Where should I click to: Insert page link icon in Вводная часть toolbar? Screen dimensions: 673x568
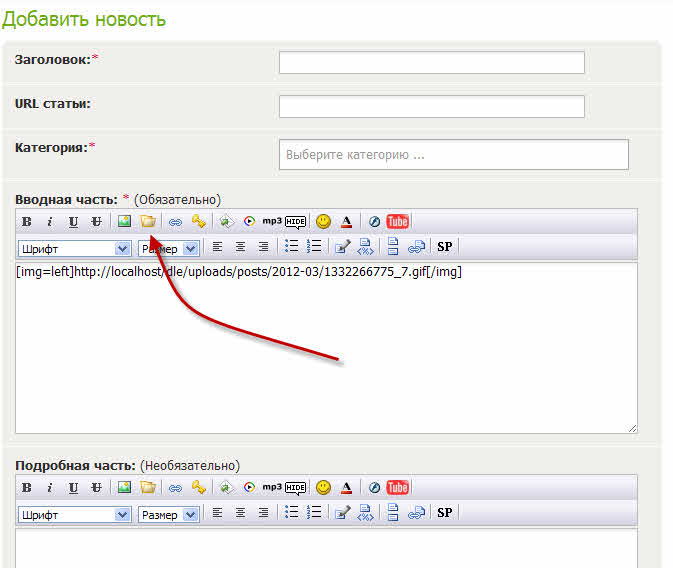[x=416, y=247]
